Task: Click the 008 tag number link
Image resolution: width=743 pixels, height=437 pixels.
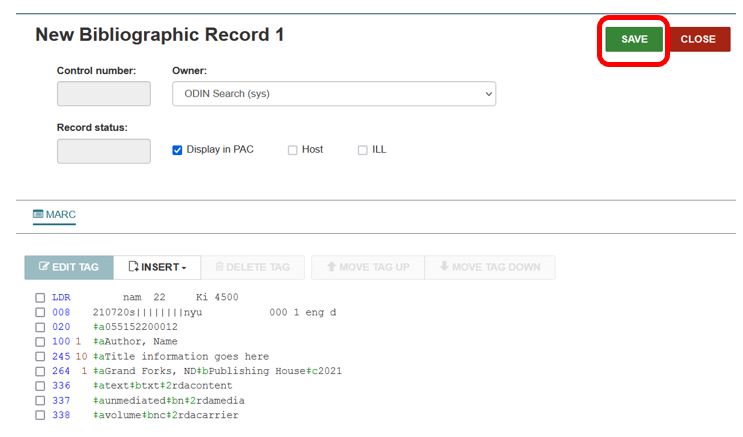Action: 61,313
